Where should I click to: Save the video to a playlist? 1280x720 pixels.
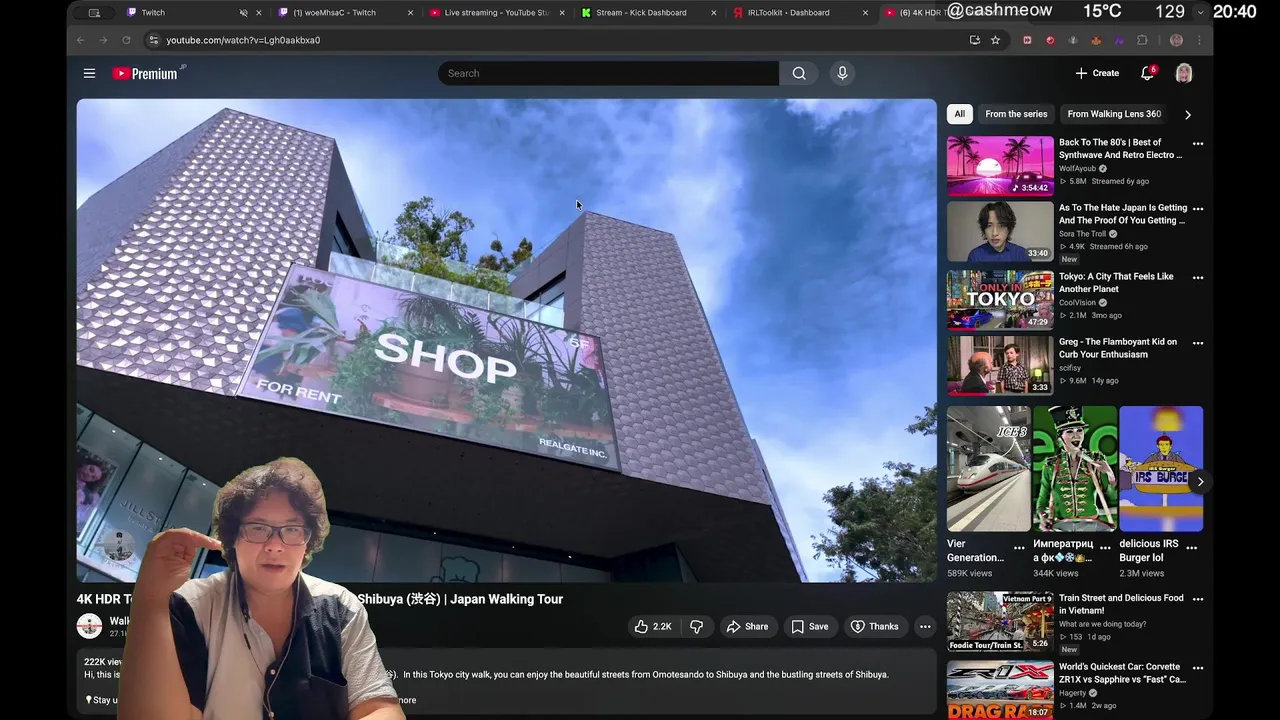tap(810, 626)
